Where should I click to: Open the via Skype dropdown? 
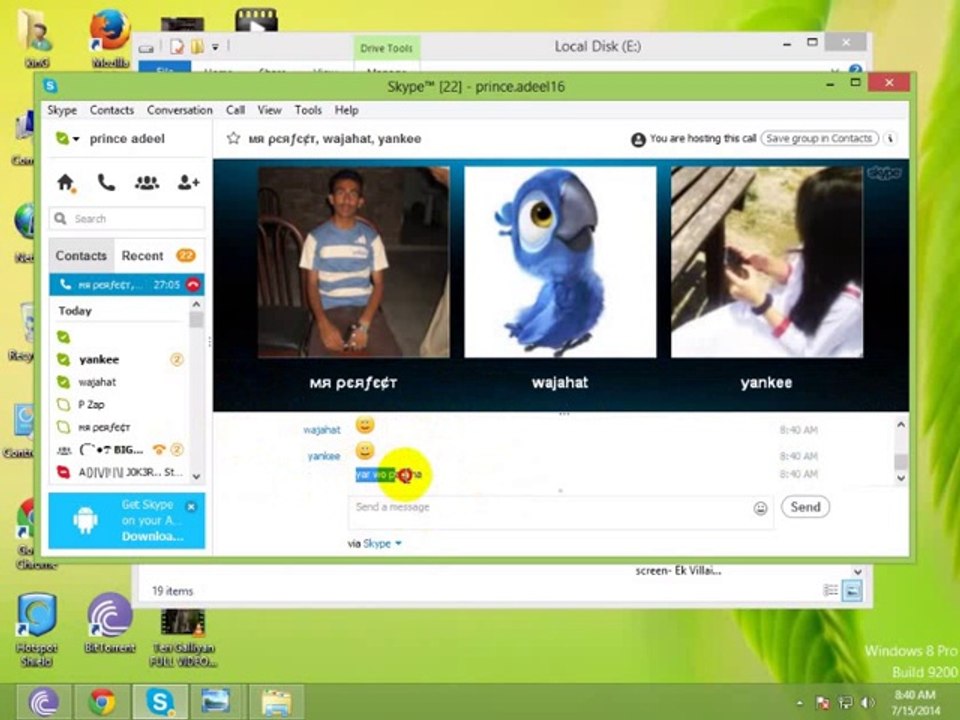pyautogui.click(x=398, y=543)
